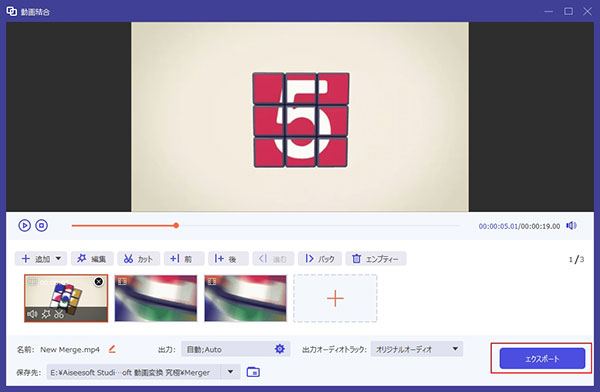
Task: Empty the clip list with エンプティー
Action: [x=376, y=259]
